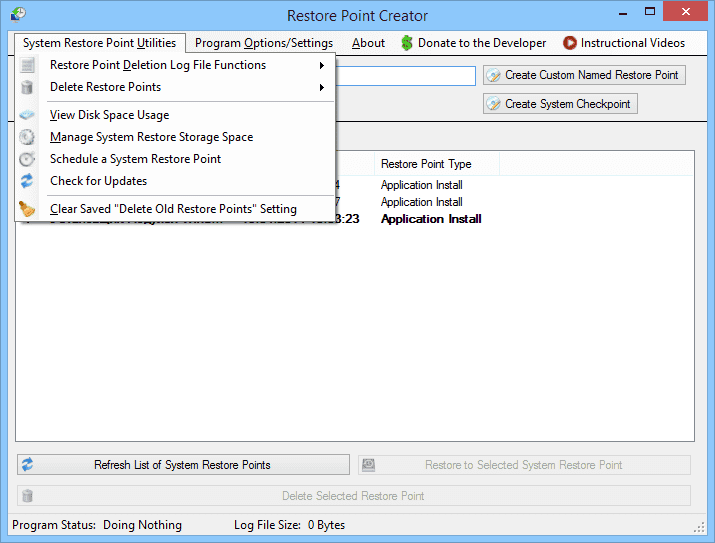Click the disk icon beside View Disk Space Usage

tap(28, 115)
